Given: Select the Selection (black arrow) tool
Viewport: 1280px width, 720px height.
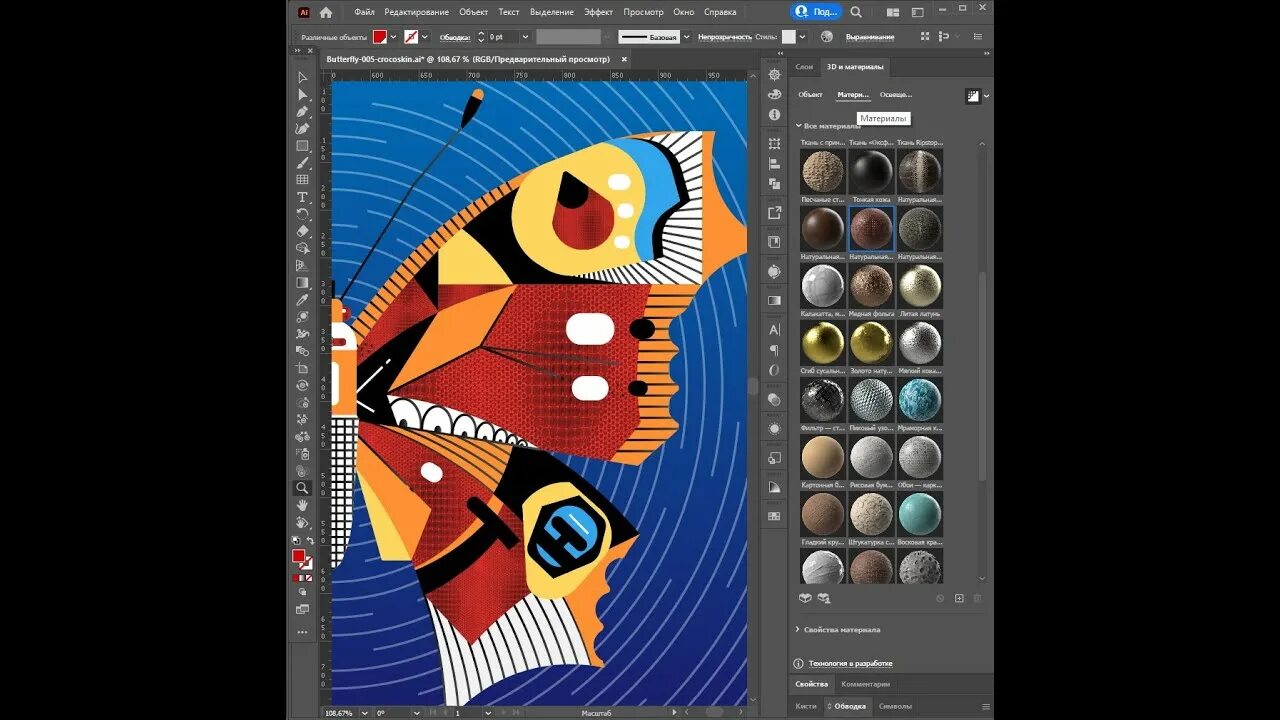Looking at the screenshot, I should 302,77.
